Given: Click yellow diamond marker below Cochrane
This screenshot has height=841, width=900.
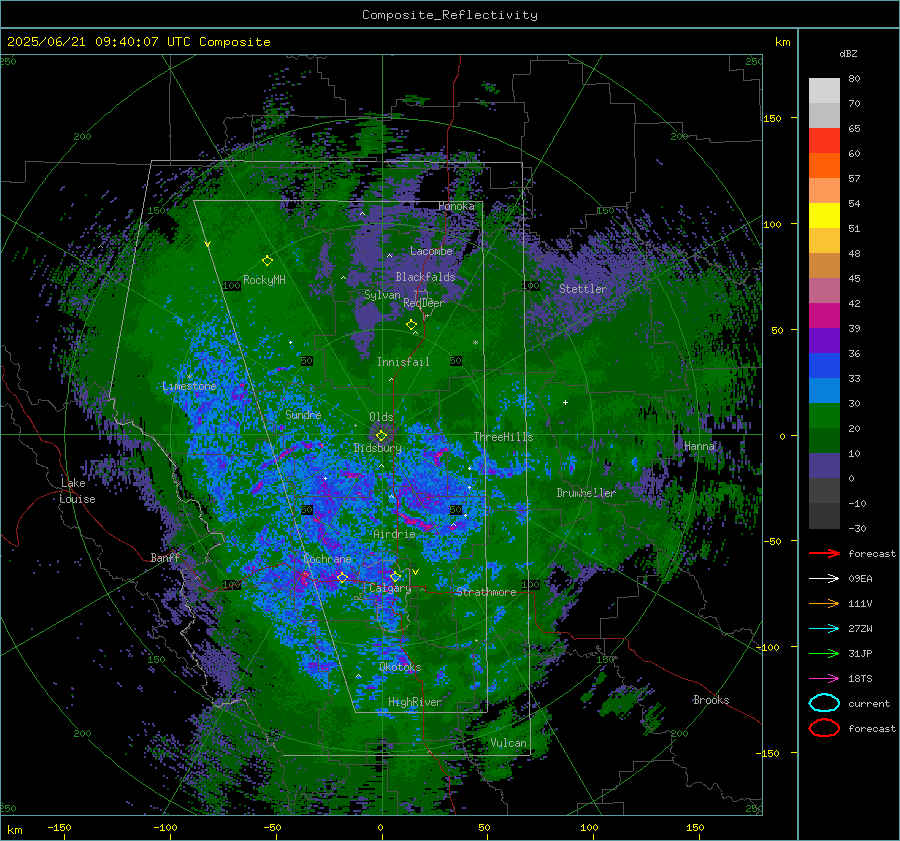Looking at the screenshot, I should coord(343,577).
